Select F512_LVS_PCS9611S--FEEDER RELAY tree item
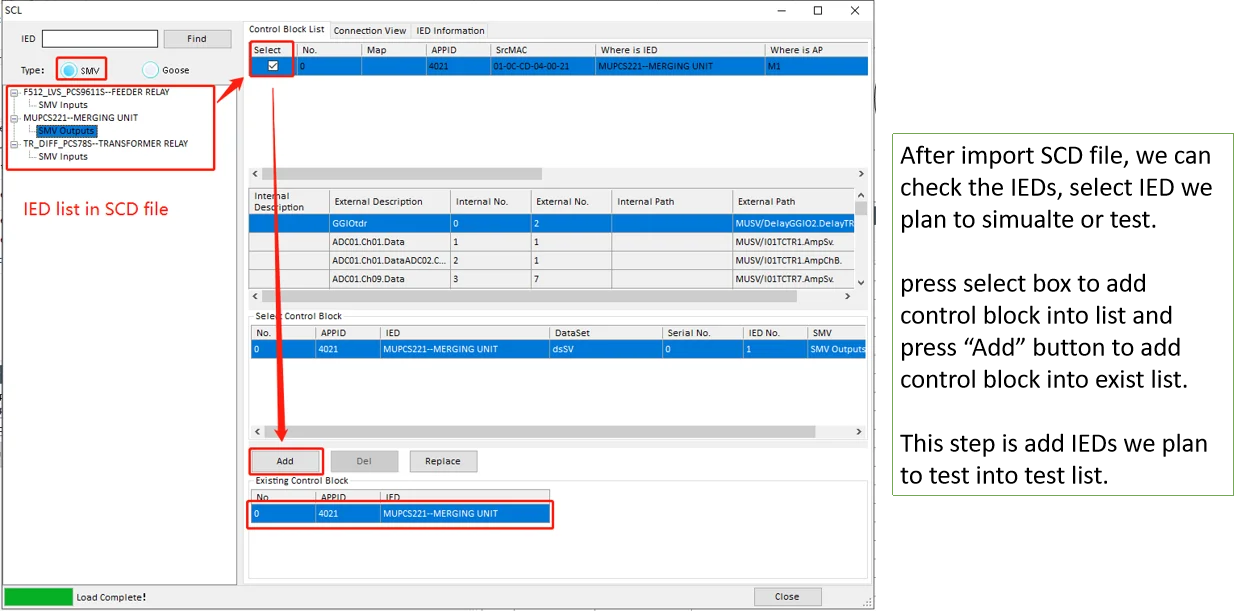The width and height of the screenshot is (1235, 612). click(96, 92)
